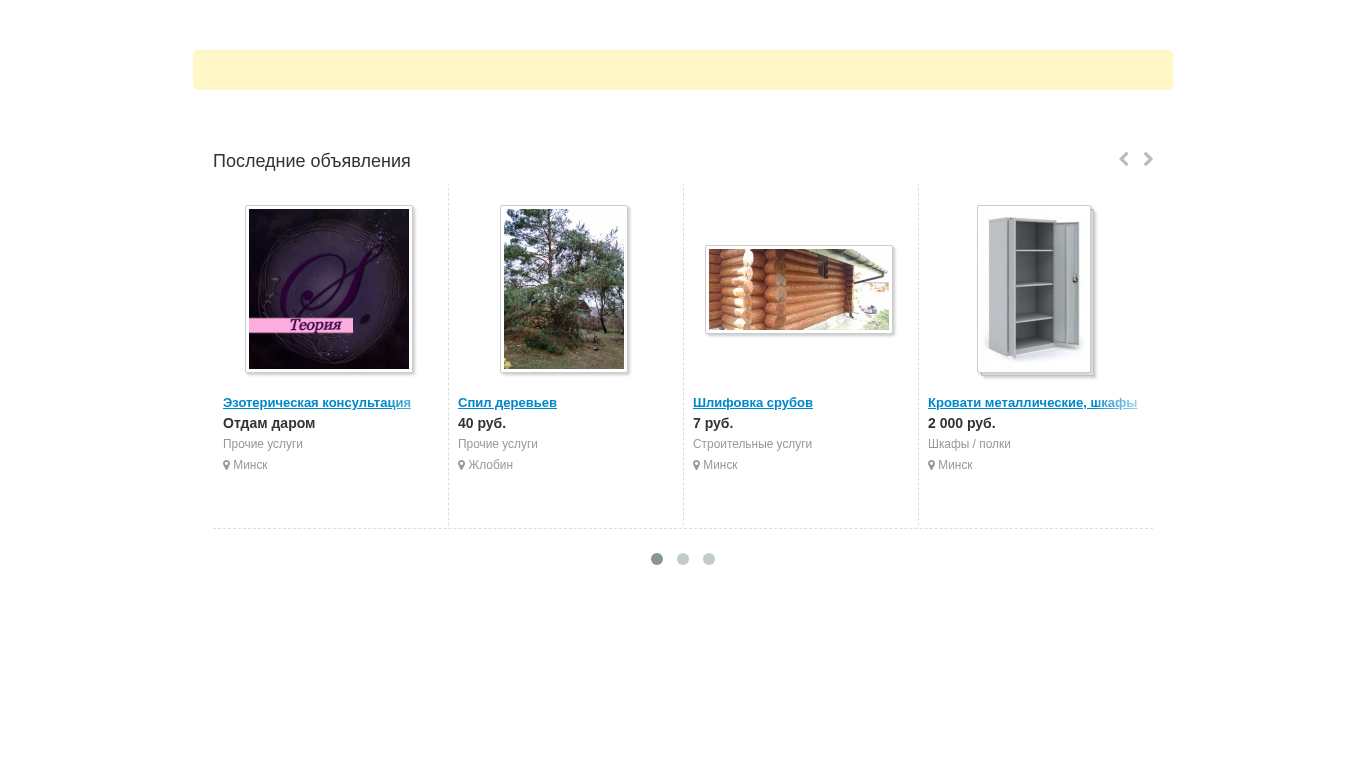The height and width of the screenshot is (771, 1366).
Task: Click the 7 руб. price
Action: pyautogui.click(x=713, y=423)
